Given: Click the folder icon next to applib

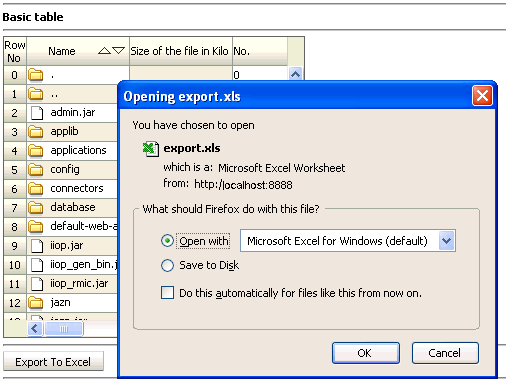Looking at the screenshot, I should [36, 132].
